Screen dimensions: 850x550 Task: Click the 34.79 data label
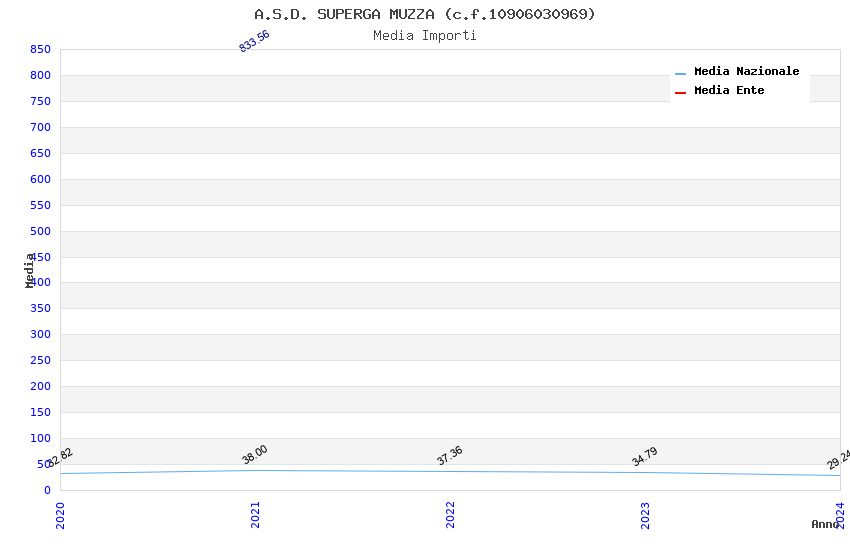coord(645,456)
